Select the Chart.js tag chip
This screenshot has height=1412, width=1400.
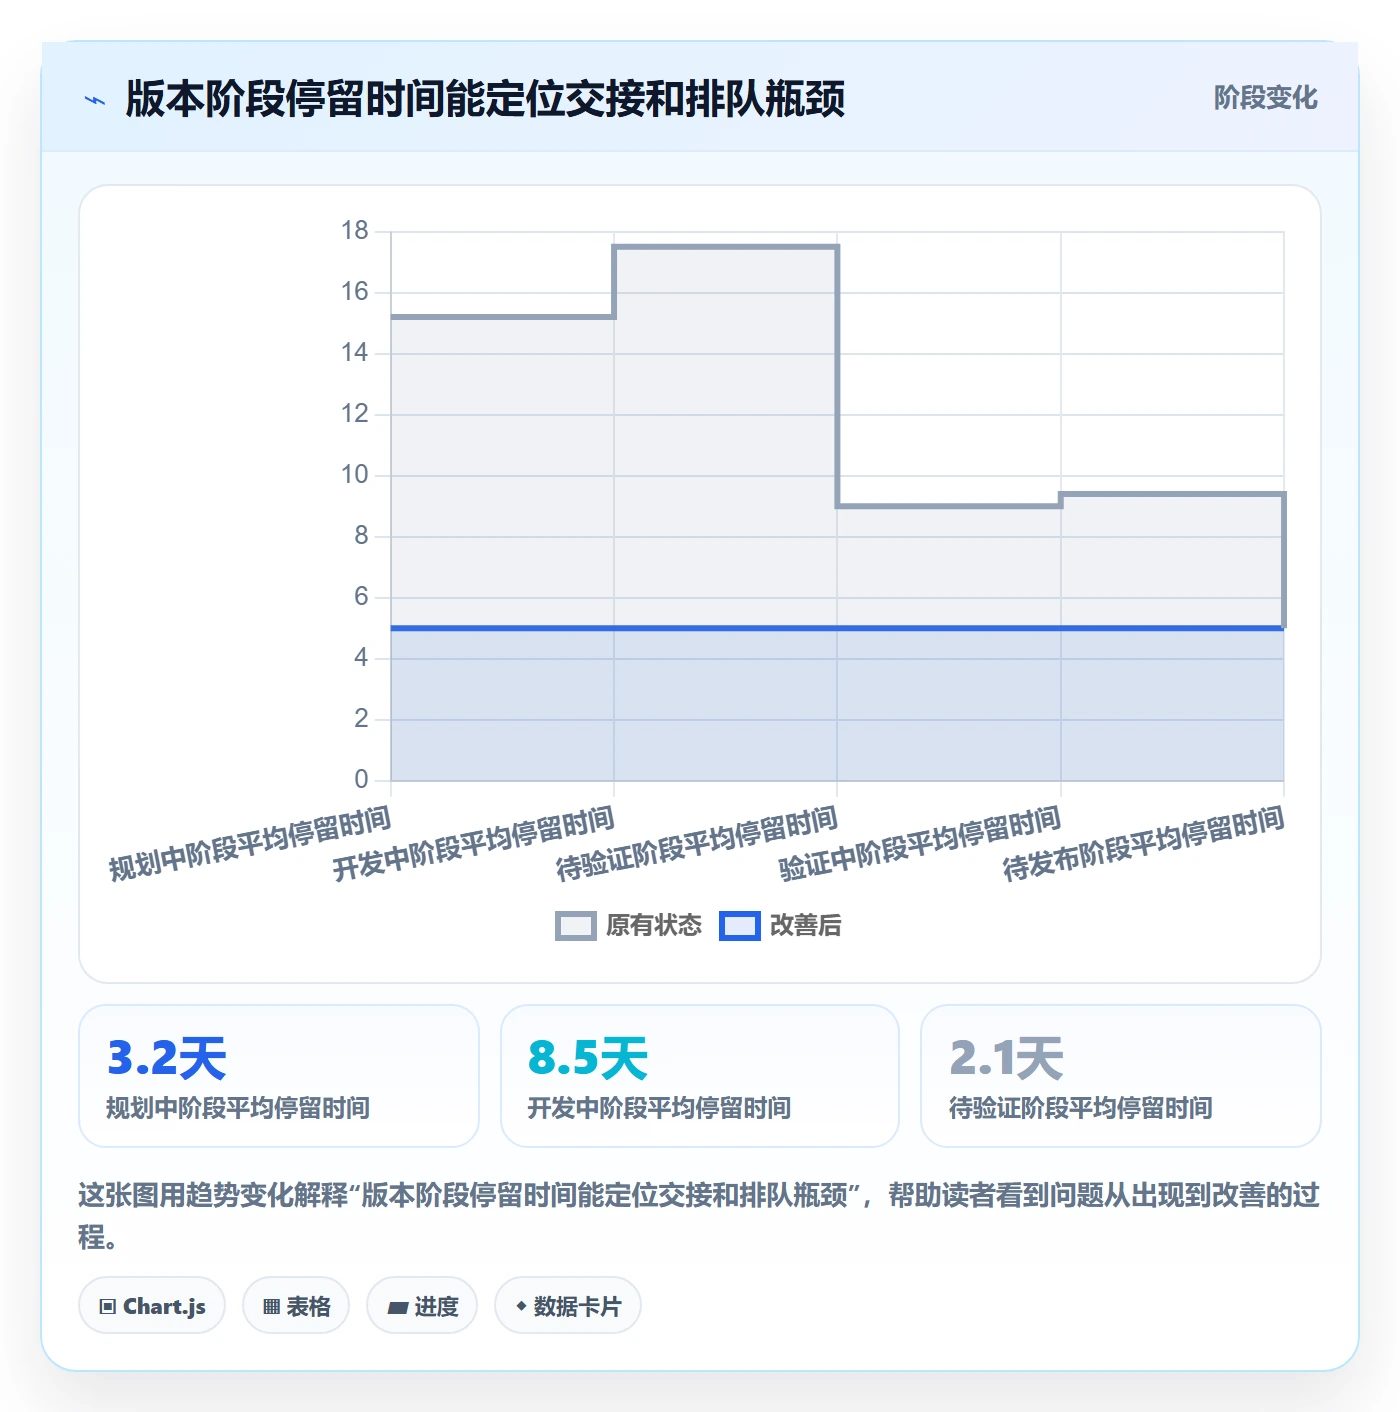152,1306
